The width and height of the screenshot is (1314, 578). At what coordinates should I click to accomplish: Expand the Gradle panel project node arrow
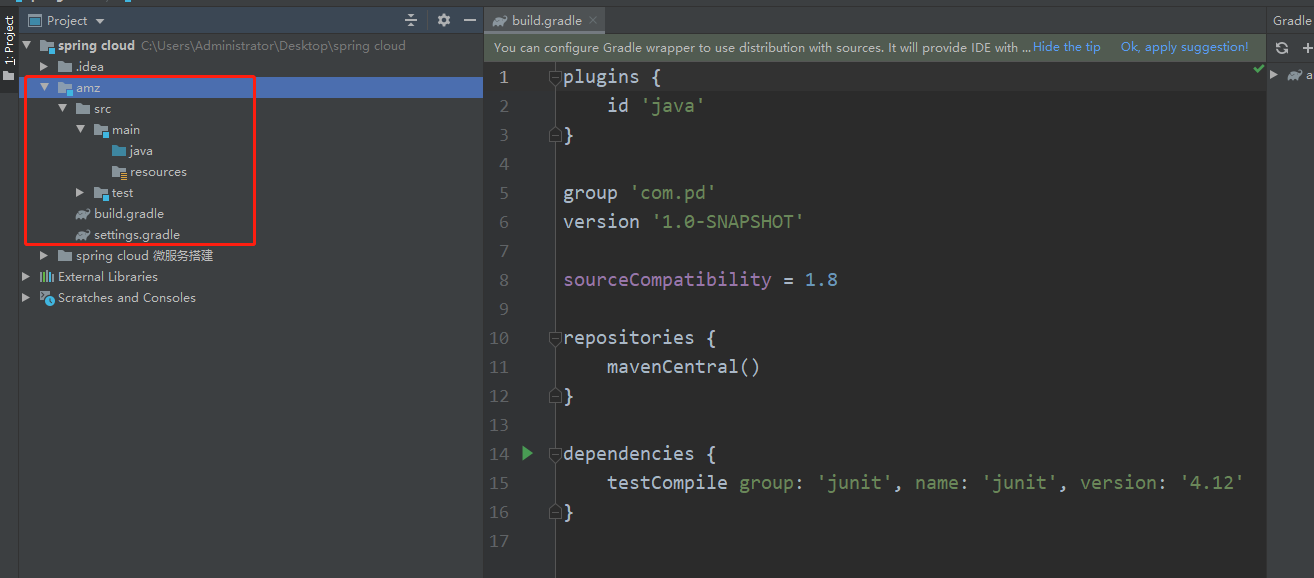click(1274, 75)
